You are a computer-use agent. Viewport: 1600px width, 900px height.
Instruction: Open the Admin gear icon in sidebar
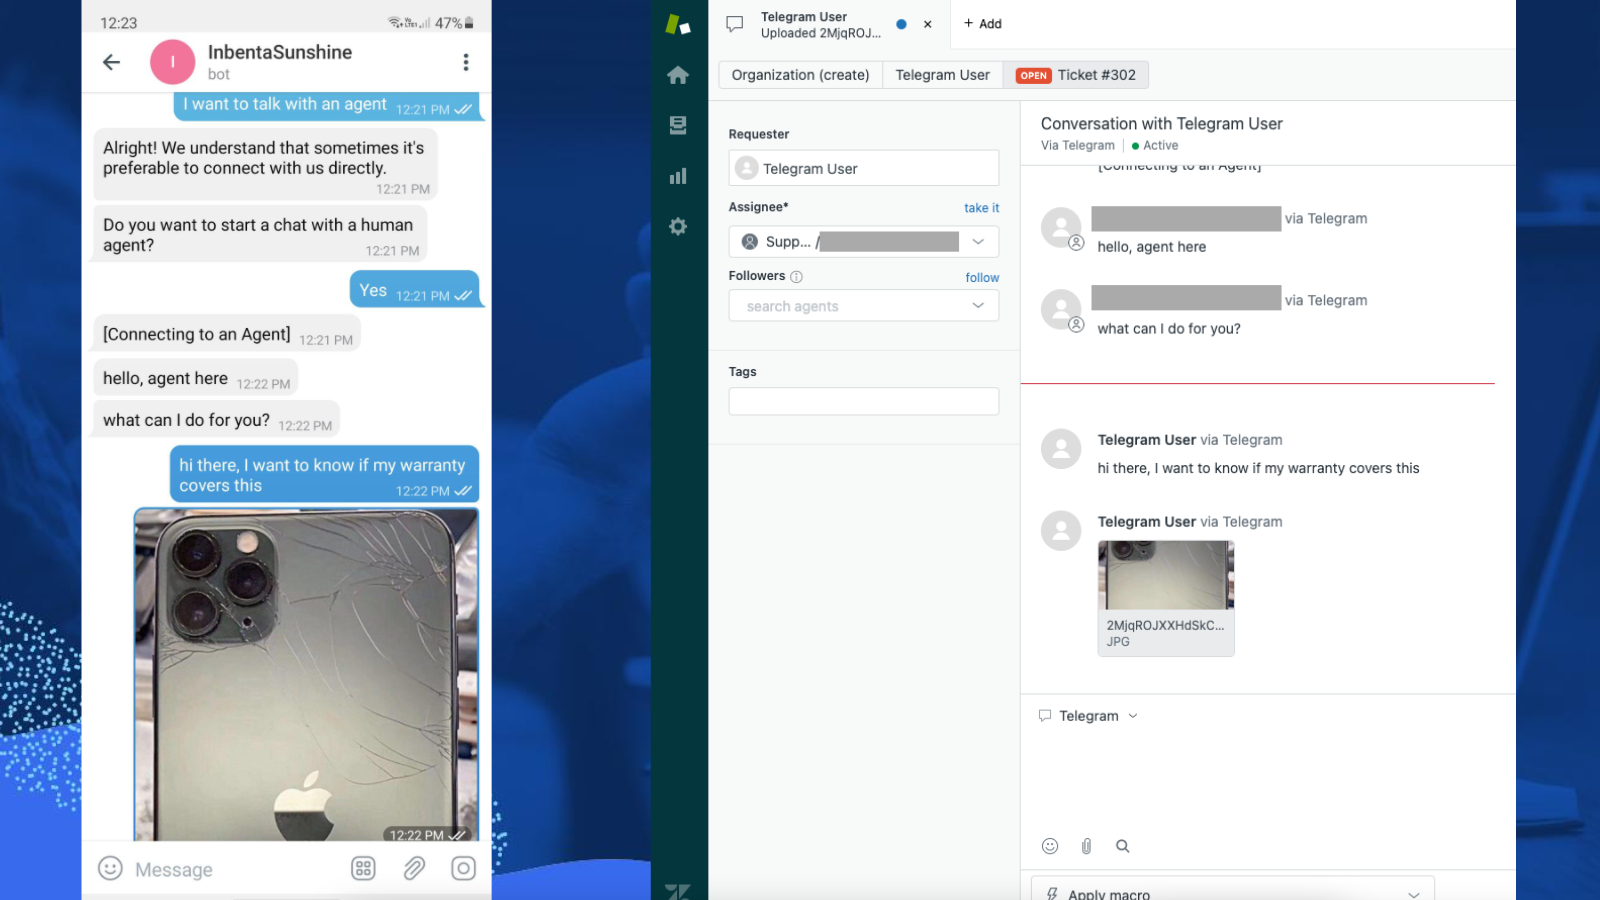pos(678,227)
